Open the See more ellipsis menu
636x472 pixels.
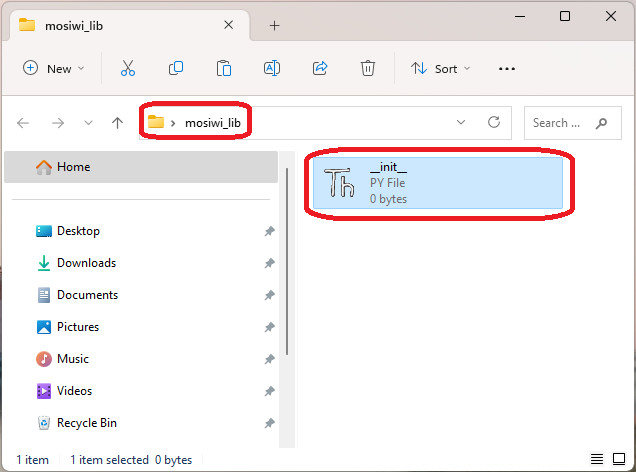click(x=507, y=69)
